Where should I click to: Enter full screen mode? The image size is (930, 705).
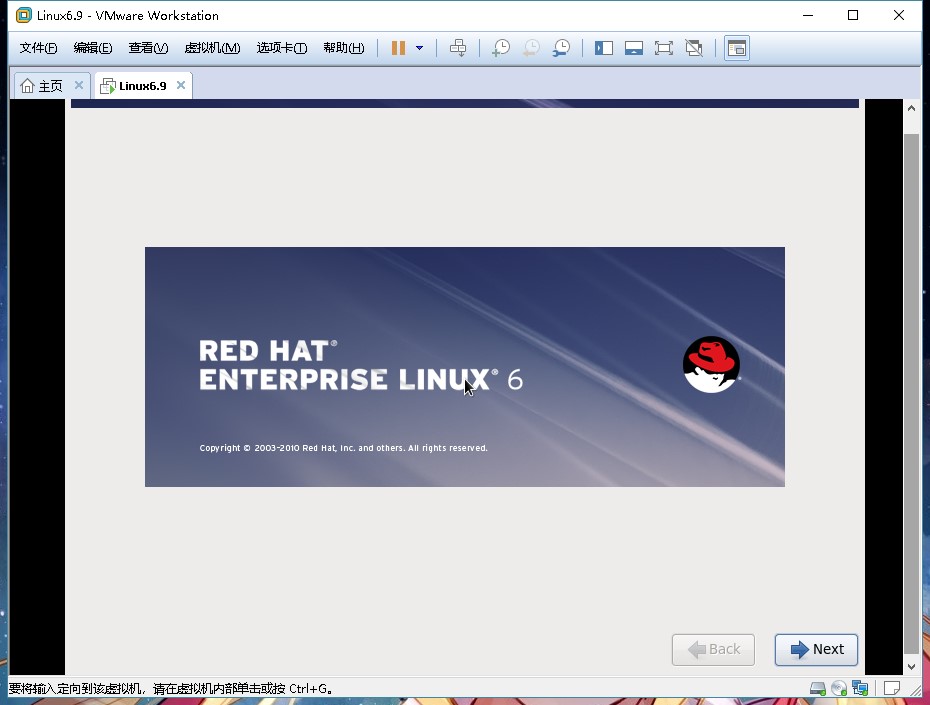pyautogui.click(x=664, y=48)
